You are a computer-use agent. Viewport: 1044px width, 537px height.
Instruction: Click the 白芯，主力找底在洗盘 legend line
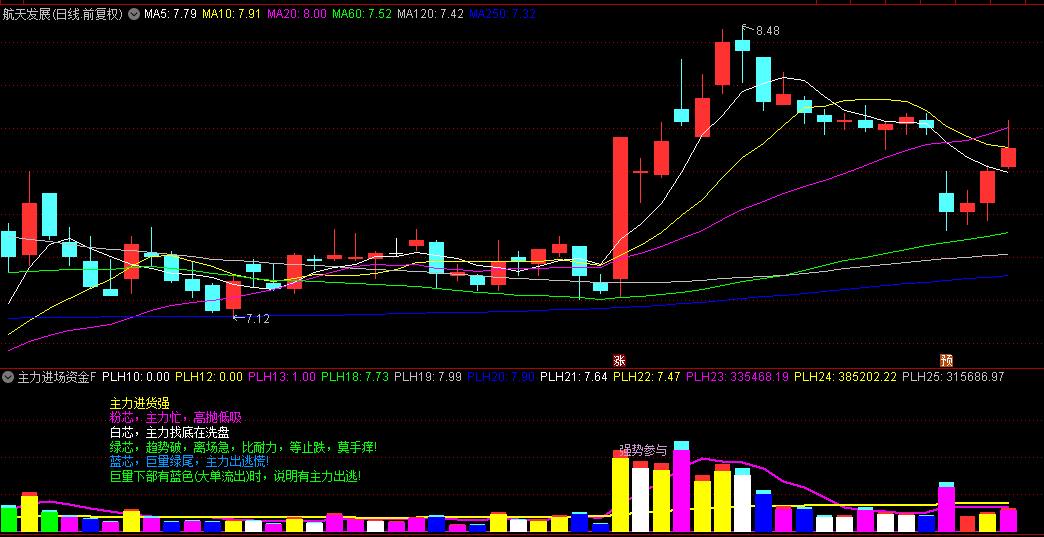[170, 432]
